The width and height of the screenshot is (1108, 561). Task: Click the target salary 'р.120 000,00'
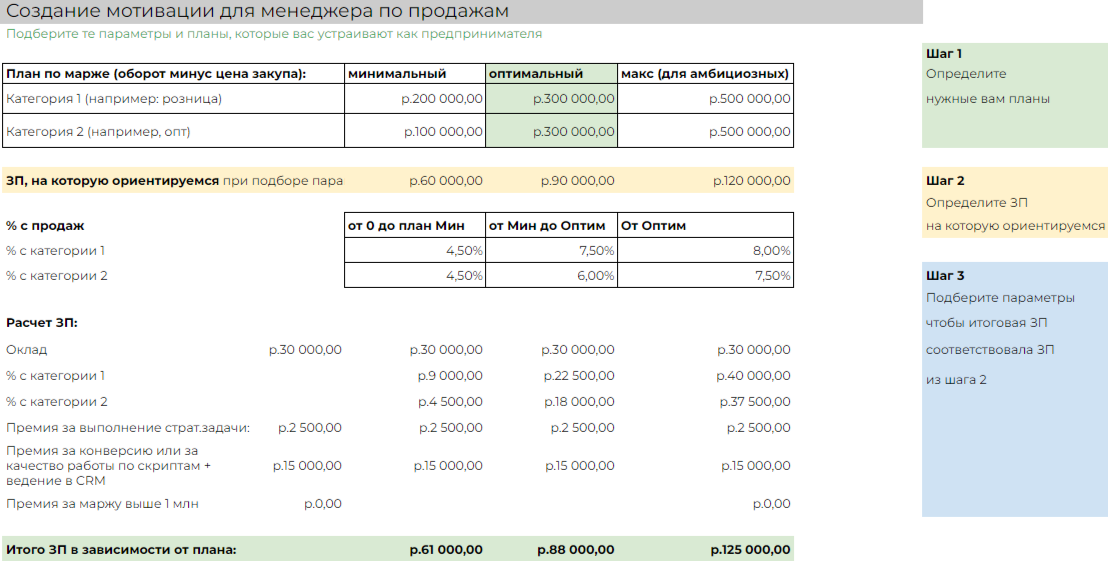(x=752, y=181)
